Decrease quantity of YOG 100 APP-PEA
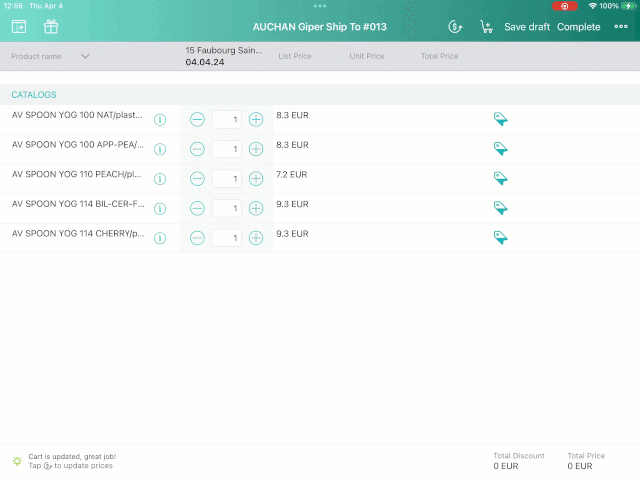The image size is (640, 480). pyautogui.click(x=197, y=149)
